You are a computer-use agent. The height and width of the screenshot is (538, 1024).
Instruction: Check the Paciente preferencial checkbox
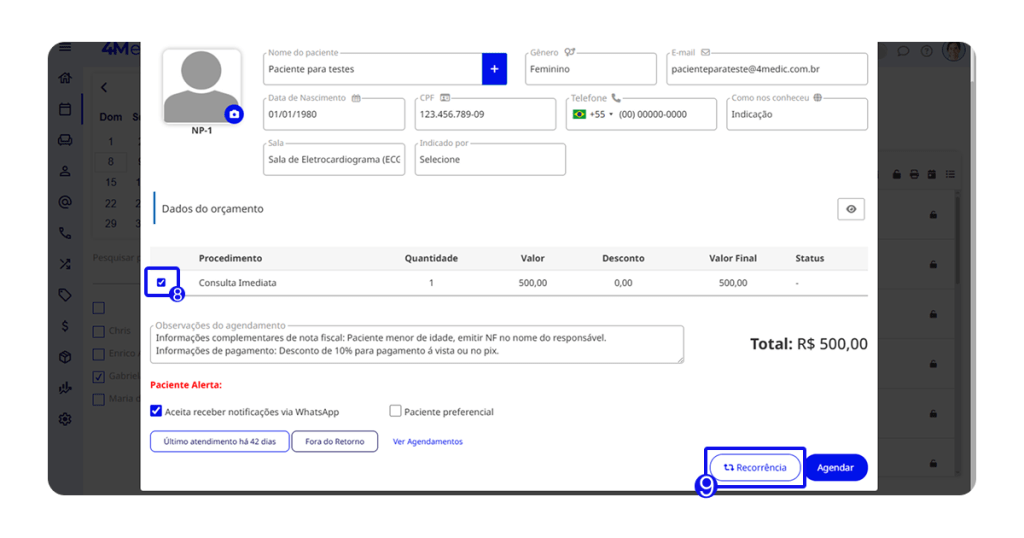[395, 411]
